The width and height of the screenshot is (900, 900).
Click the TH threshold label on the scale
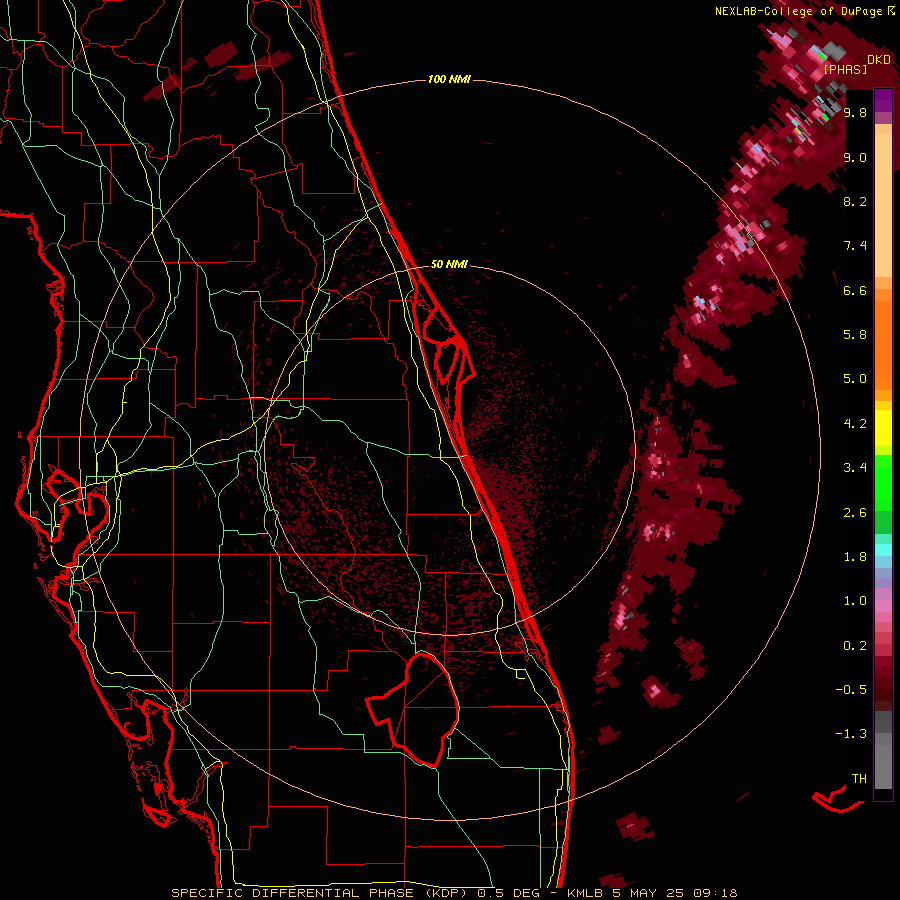tap(859, 779)
